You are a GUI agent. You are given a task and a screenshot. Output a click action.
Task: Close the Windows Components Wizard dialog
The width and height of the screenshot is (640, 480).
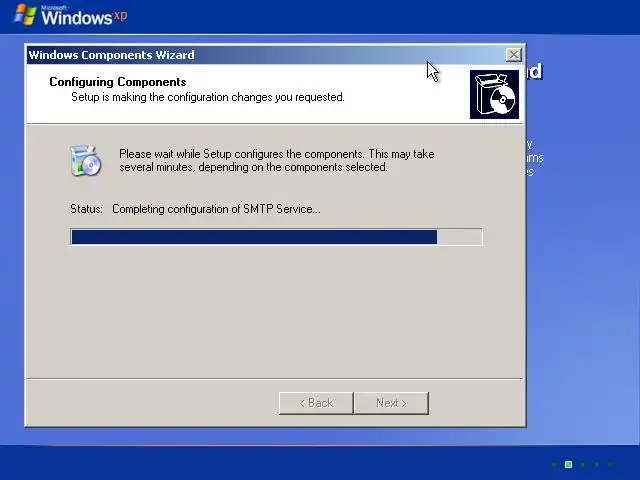point(513,55)
